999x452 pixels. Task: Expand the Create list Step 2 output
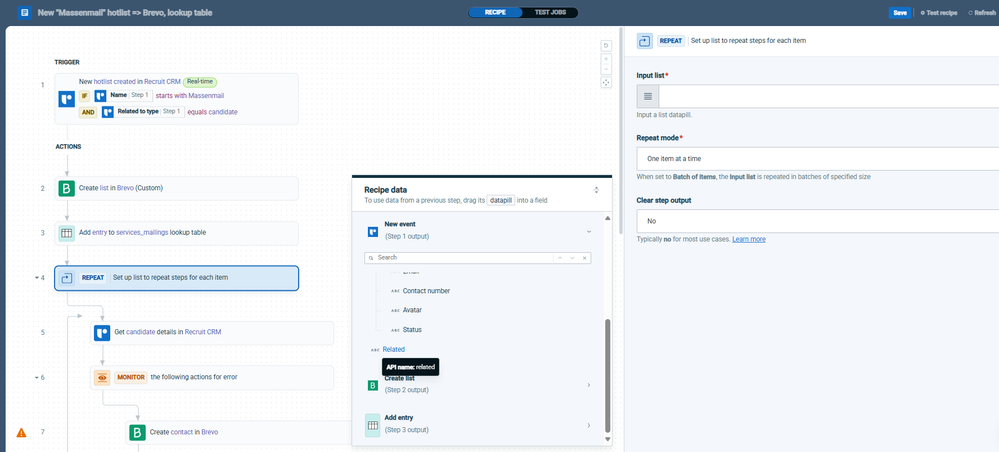[588, 384]
